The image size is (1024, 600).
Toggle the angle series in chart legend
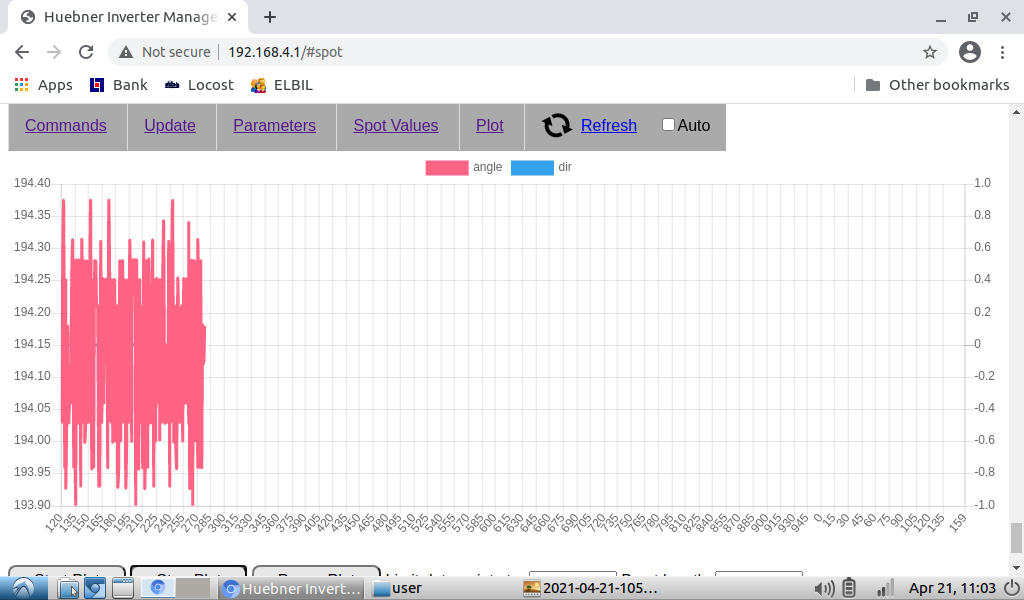point(447,168)
